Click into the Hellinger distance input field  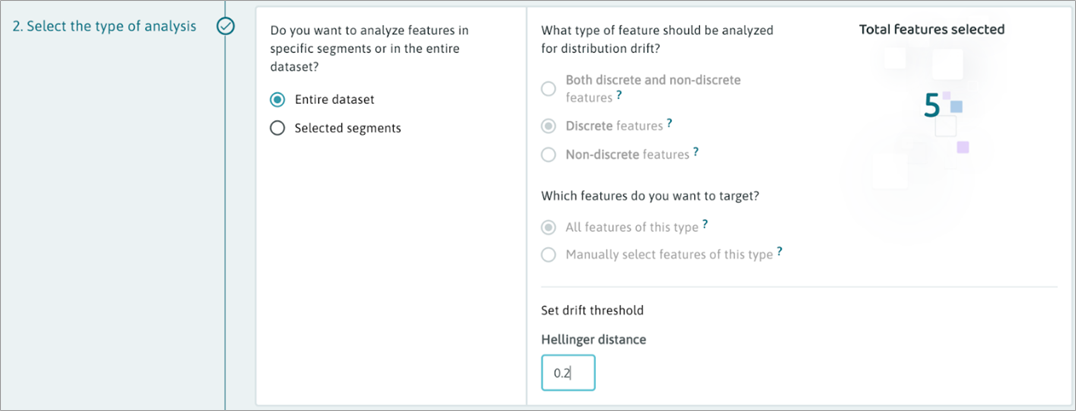568,373
